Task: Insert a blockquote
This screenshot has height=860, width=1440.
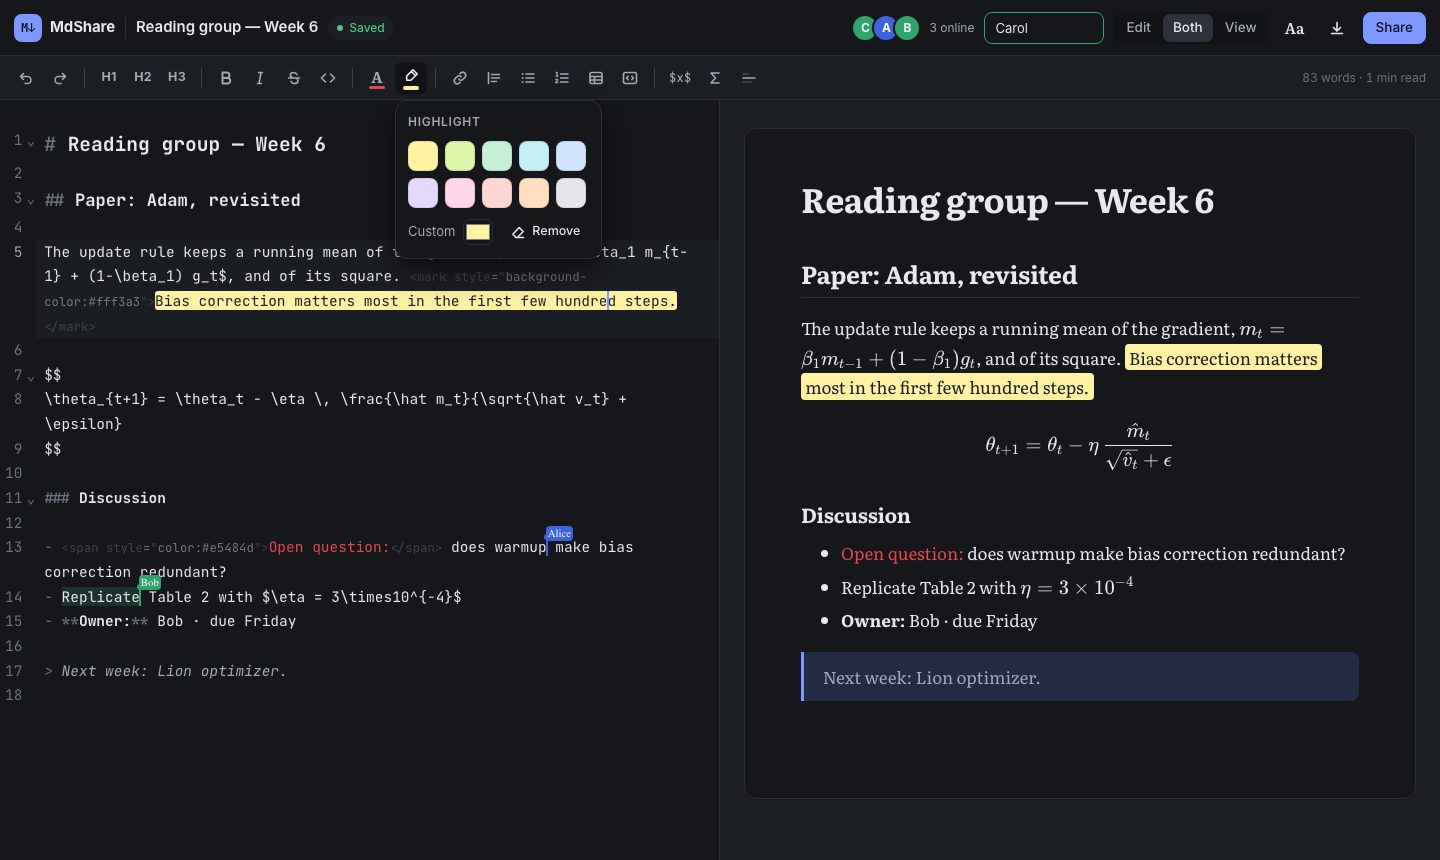Action: 494,78
